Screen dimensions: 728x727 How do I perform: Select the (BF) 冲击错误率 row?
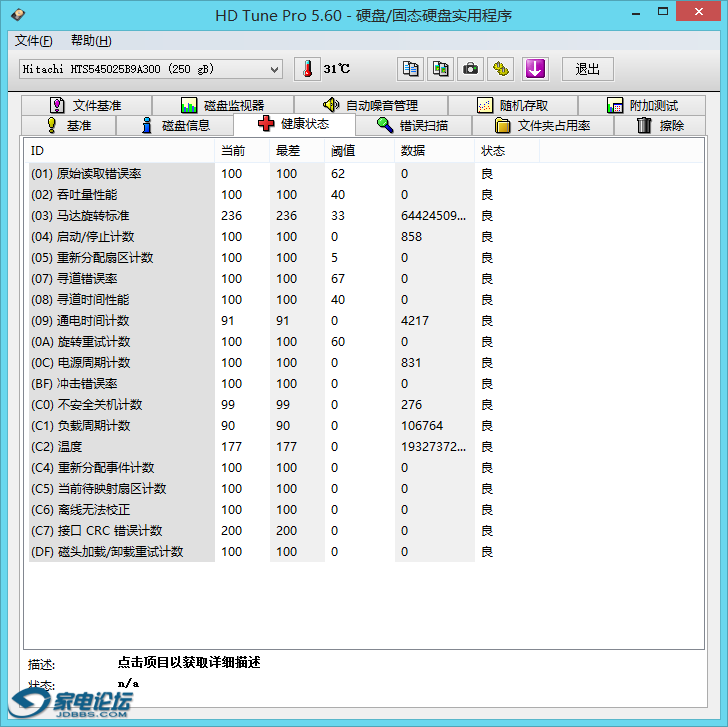tap(284, 383)
